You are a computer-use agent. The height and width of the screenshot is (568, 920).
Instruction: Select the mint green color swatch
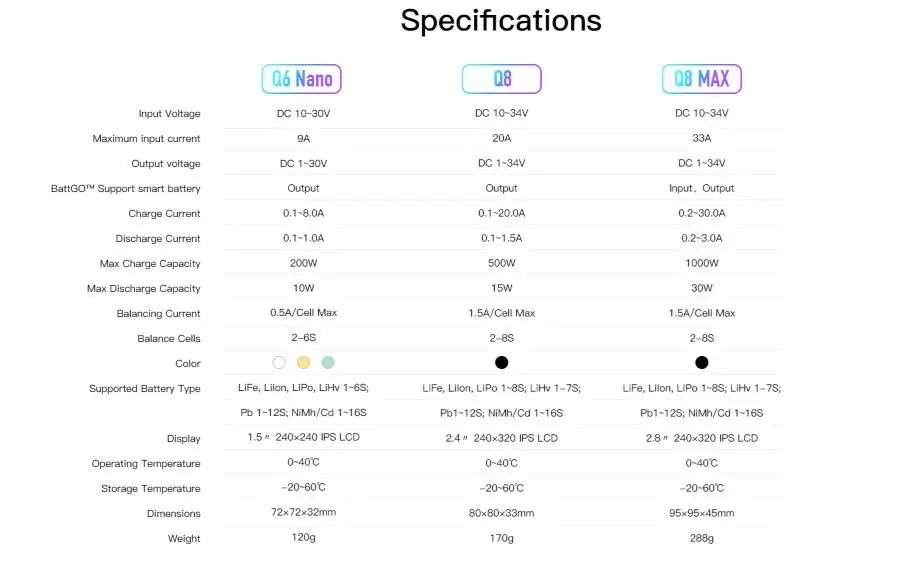coord(328,363)
